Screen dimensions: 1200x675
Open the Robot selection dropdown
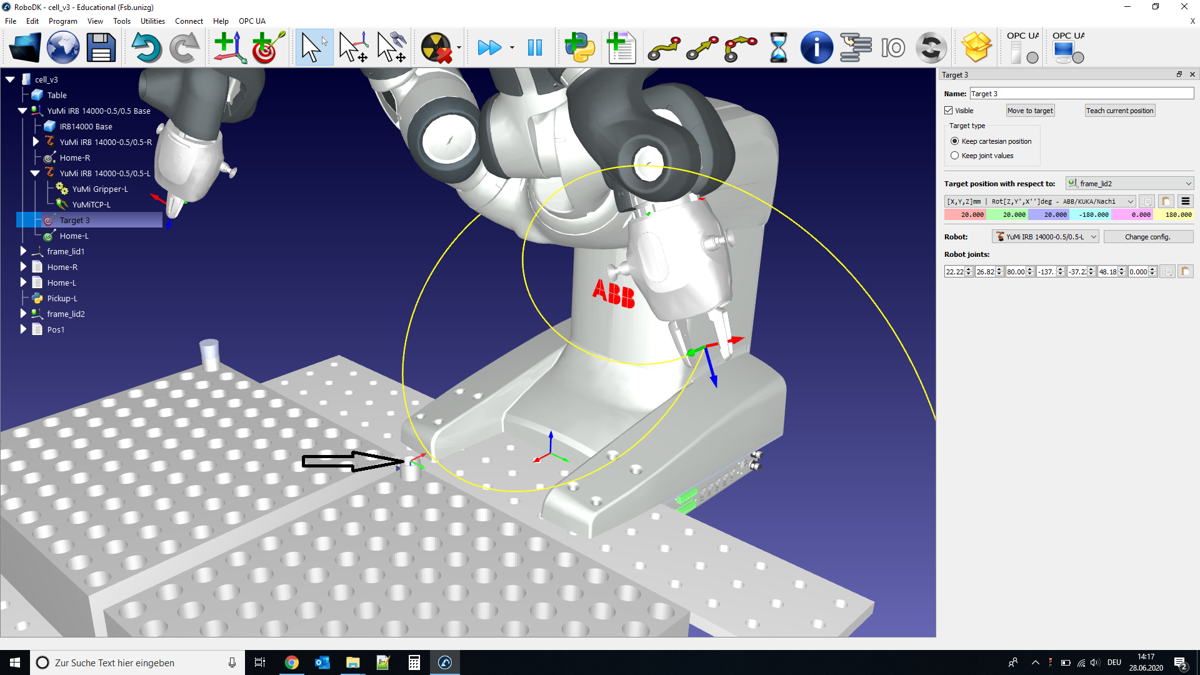point(1045,237)
